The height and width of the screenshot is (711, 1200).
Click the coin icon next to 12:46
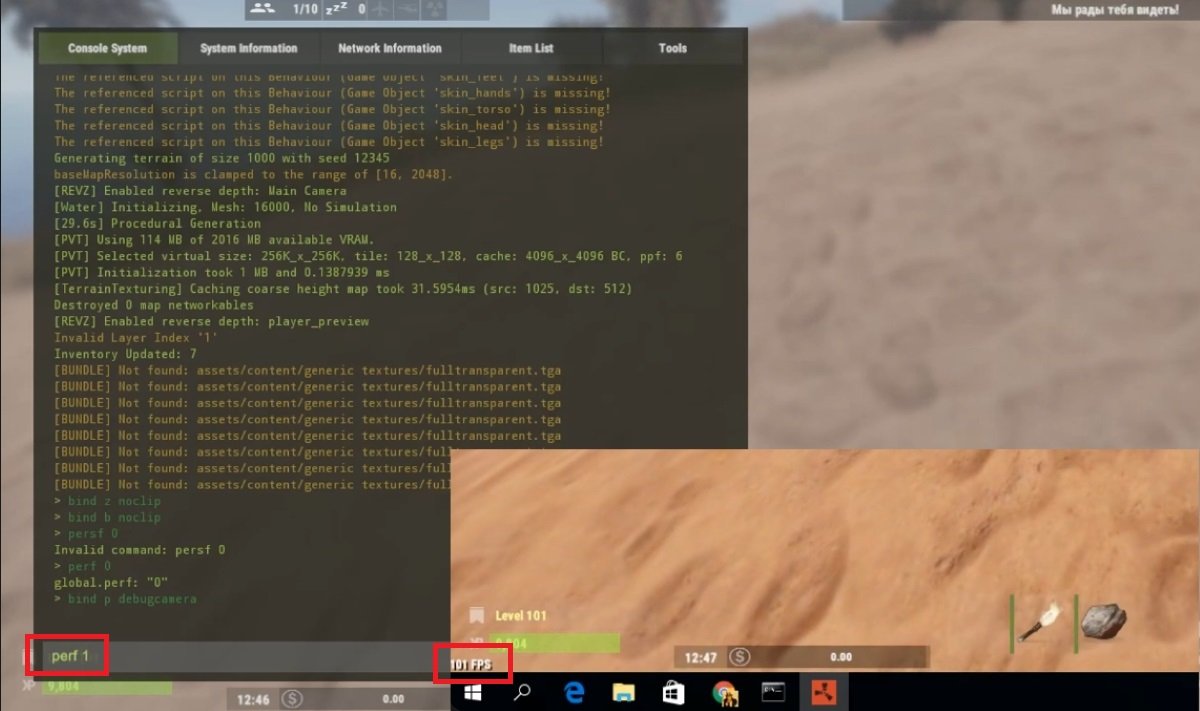coord(292,699)
